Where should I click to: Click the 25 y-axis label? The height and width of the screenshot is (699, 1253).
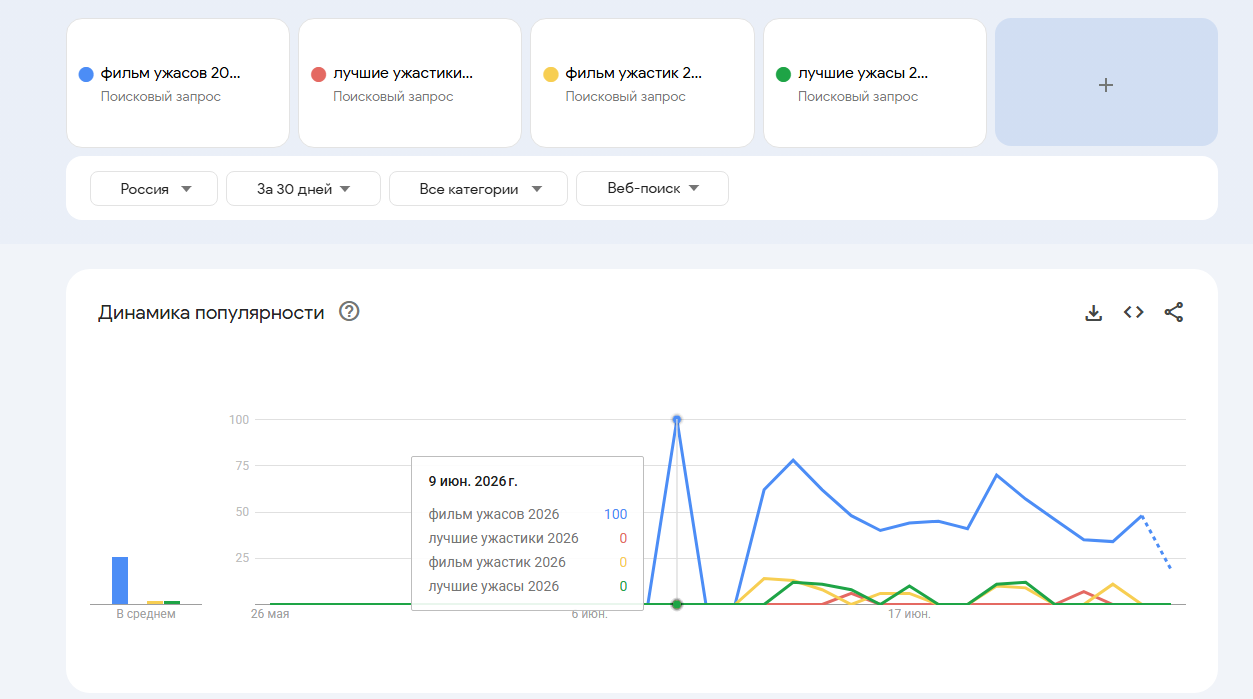241,557
